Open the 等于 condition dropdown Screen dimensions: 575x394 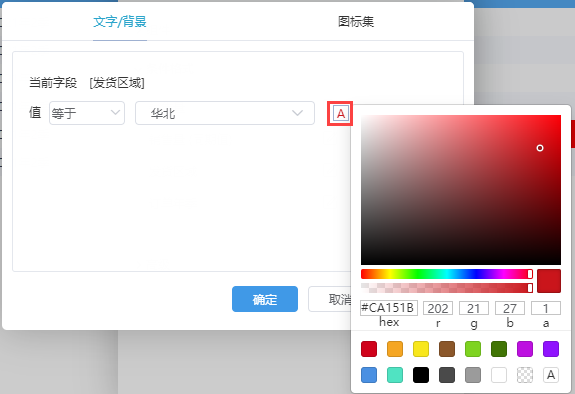87,113
